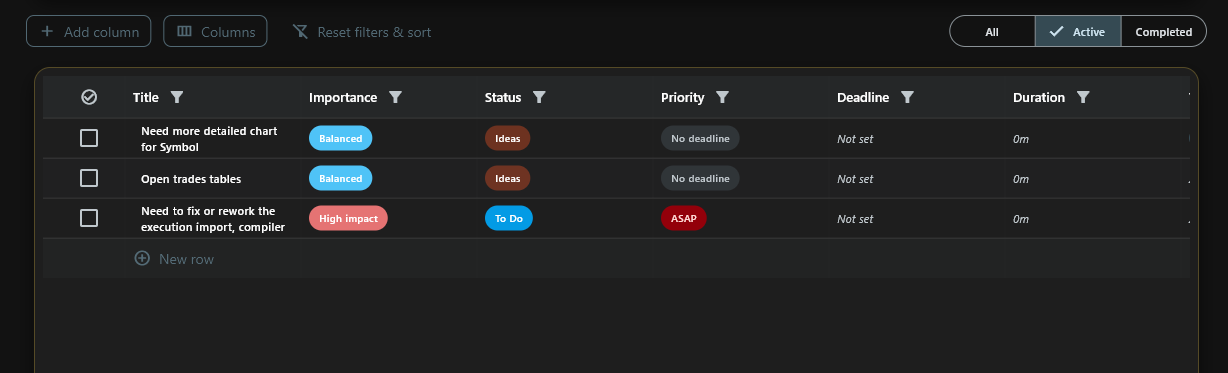
Task: Click the Add column button
Action: pyautogui.click(x=89, y=31)
